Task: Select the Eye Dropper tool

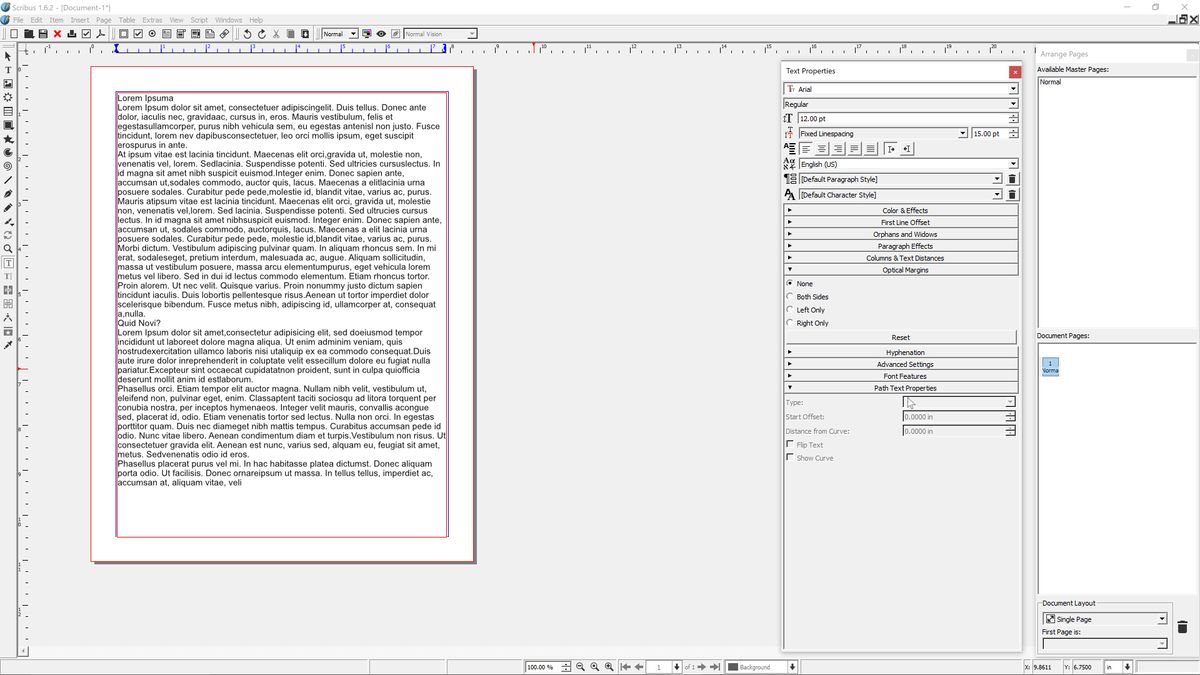Action: [8, 345]
